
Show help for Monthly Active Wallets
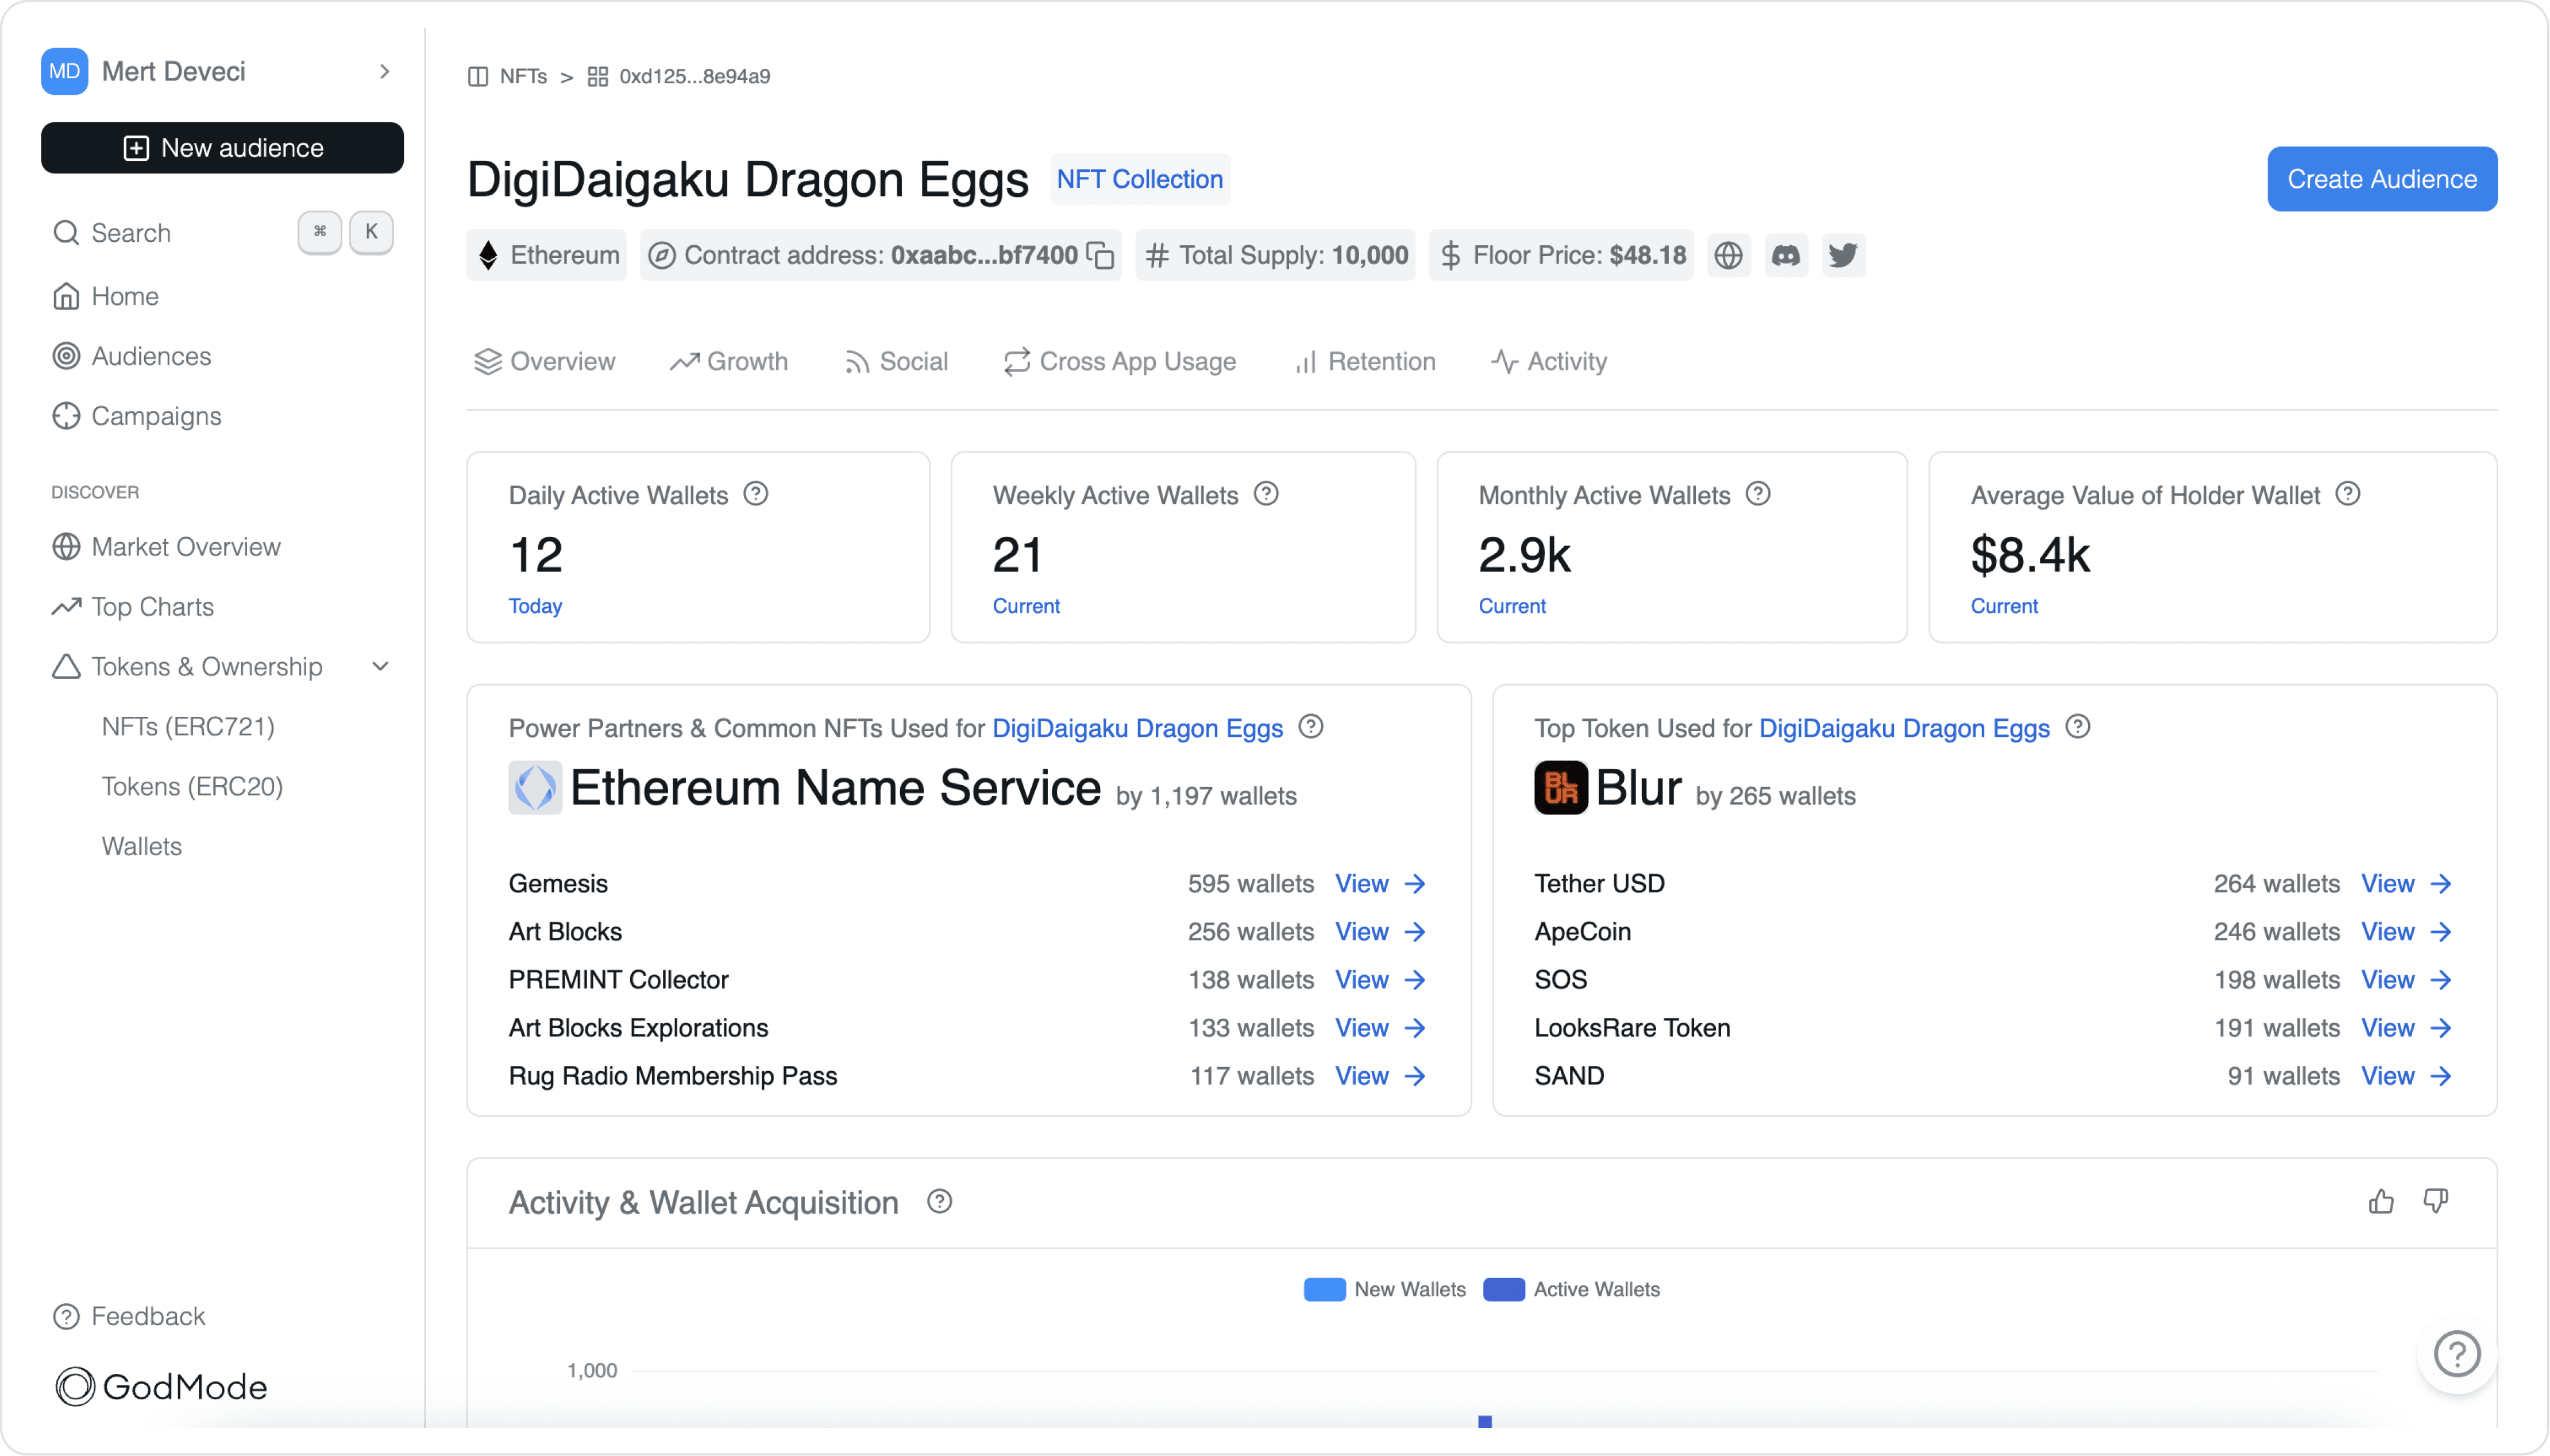(x=1758, y=494)
